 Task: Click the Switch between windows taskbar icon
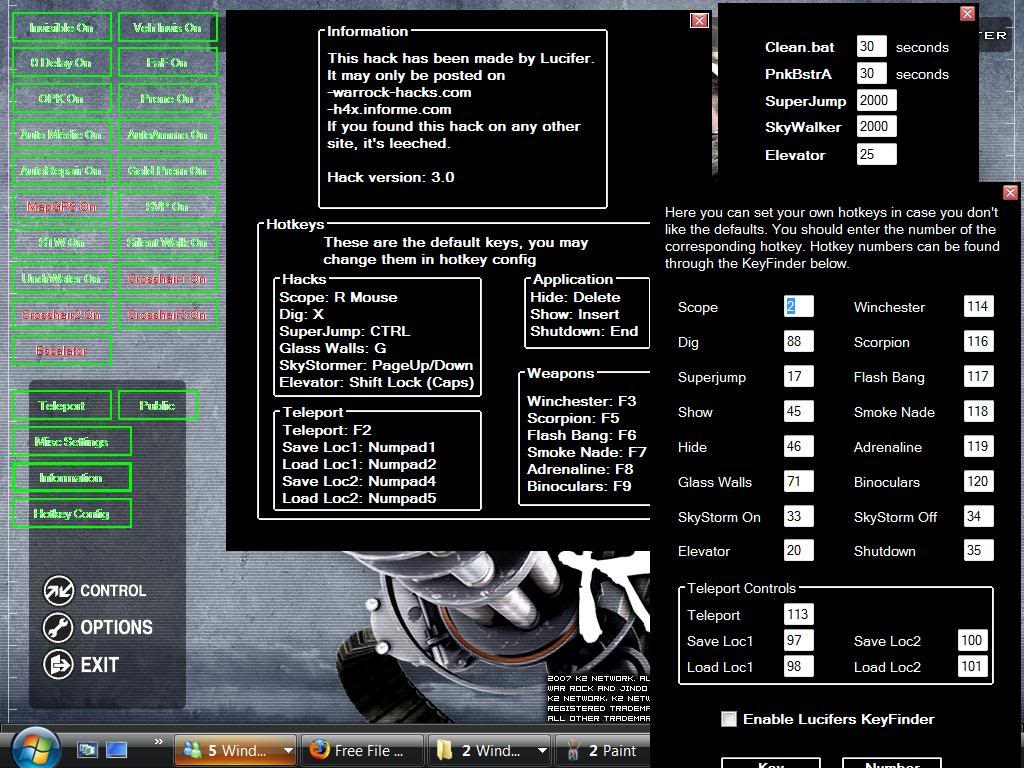(87, 750)
